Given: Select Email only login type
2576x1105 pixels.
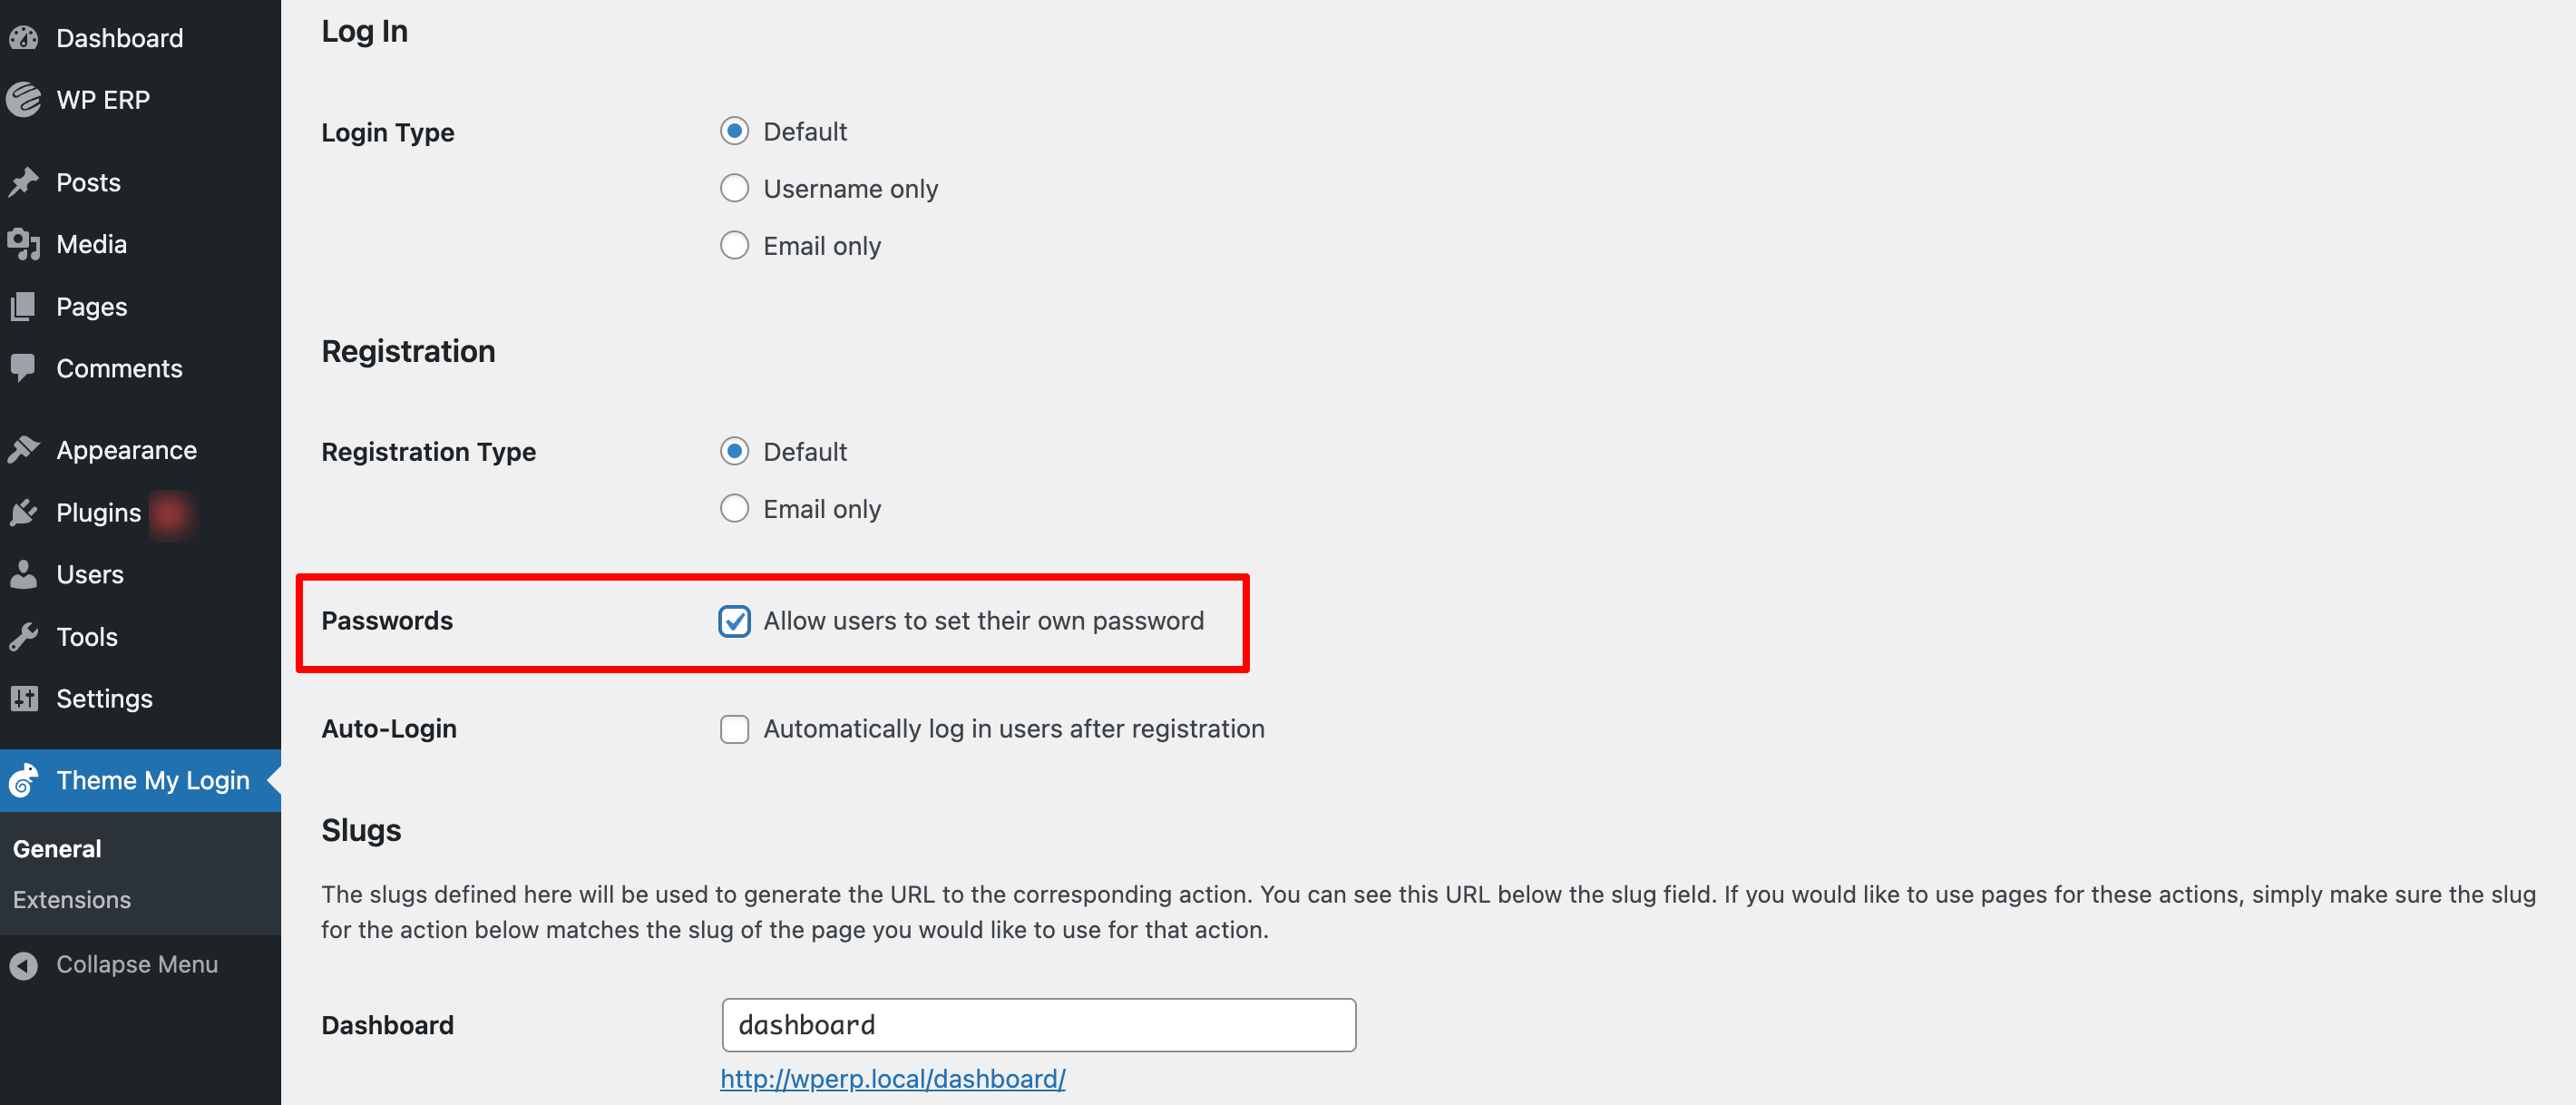Looking at the screenshot, I should (735, 244).
